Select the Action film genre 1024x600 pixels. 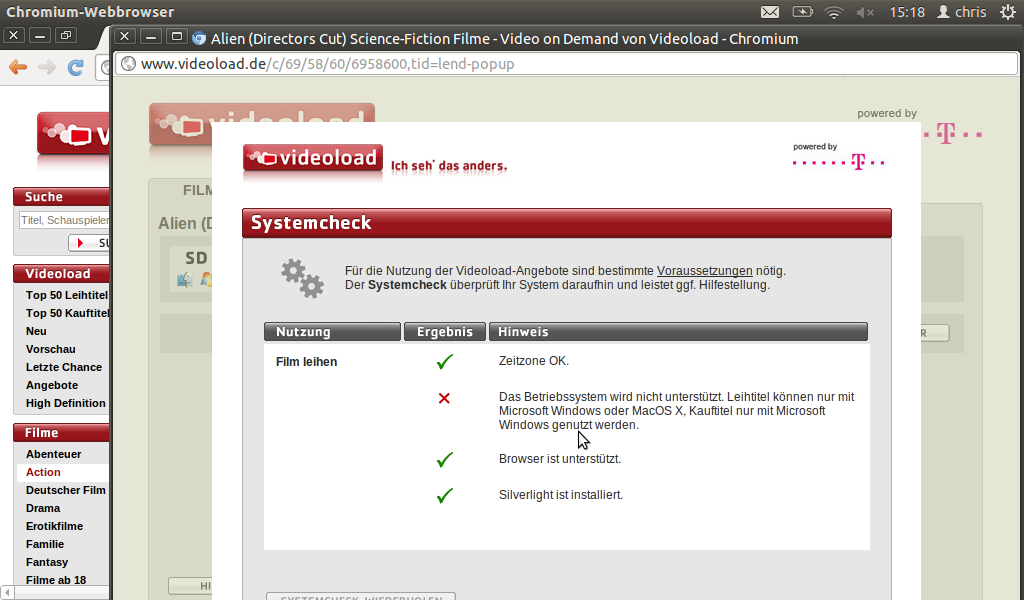pos(43,472)
